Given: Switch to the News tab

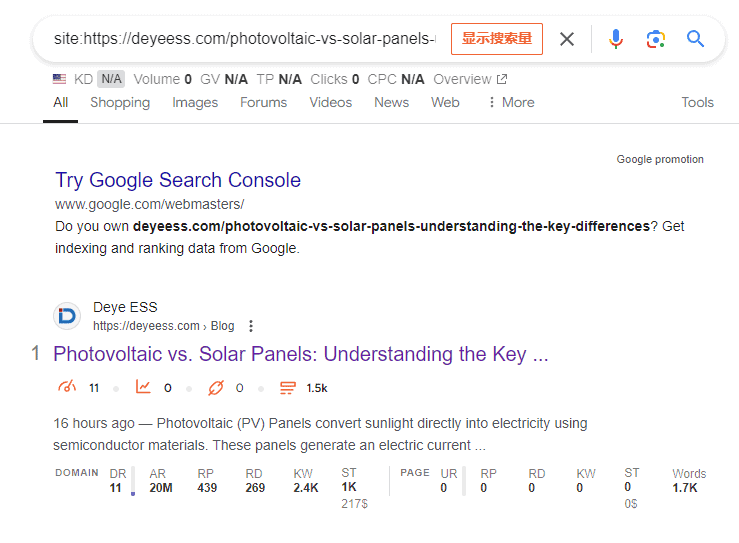Looking at the screenshot, I should point(391,102).
